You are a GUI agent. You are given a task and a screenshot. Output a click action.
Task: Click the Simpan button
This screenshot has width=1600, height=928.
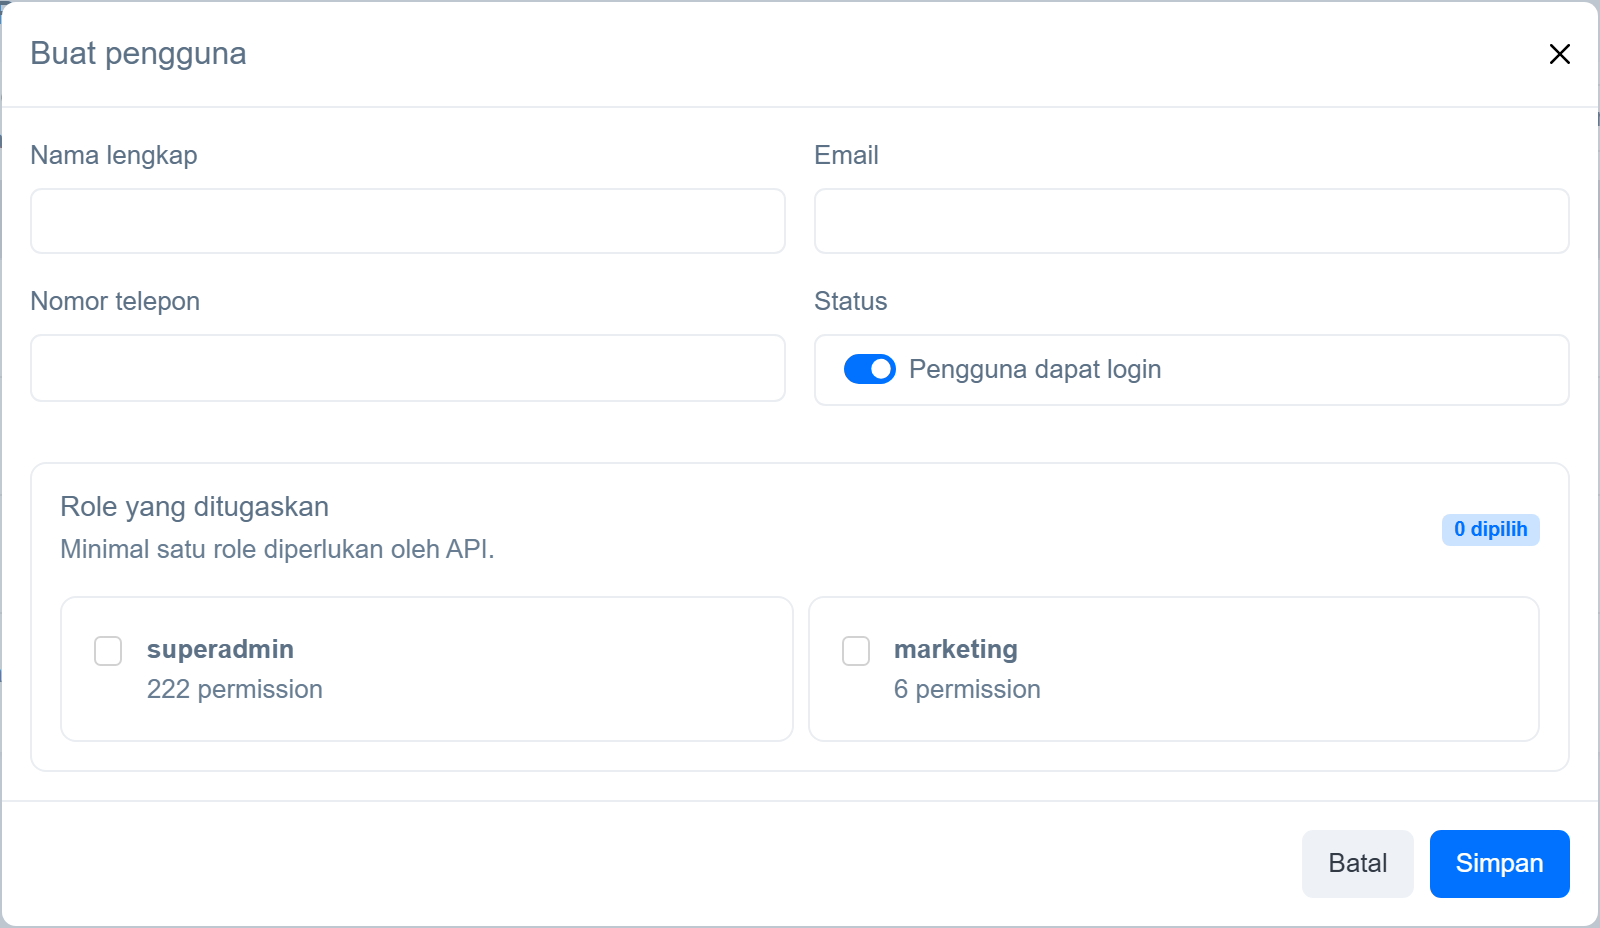click(x=1499, y=863)
